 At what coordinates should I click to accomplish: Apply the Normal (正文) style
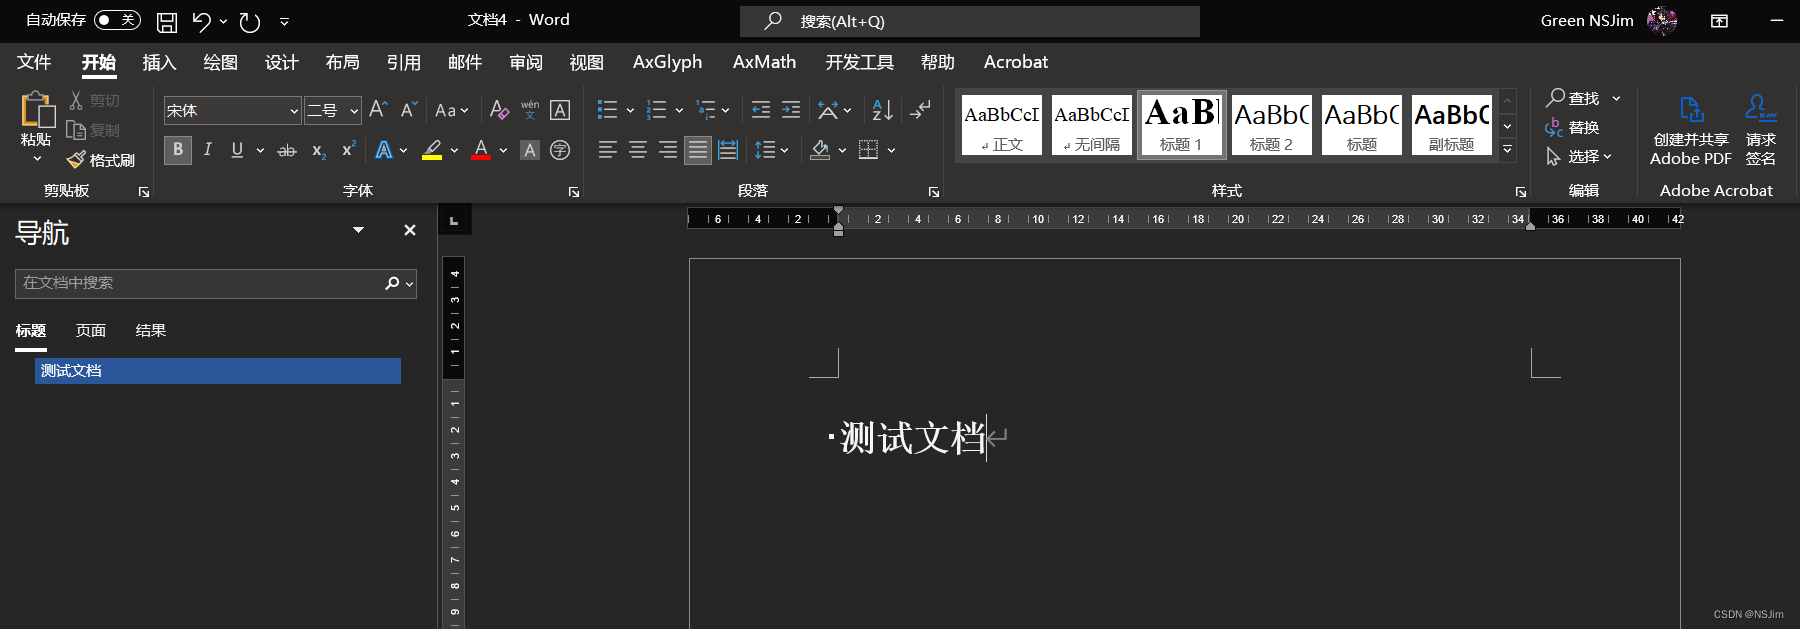point(1001,124)
